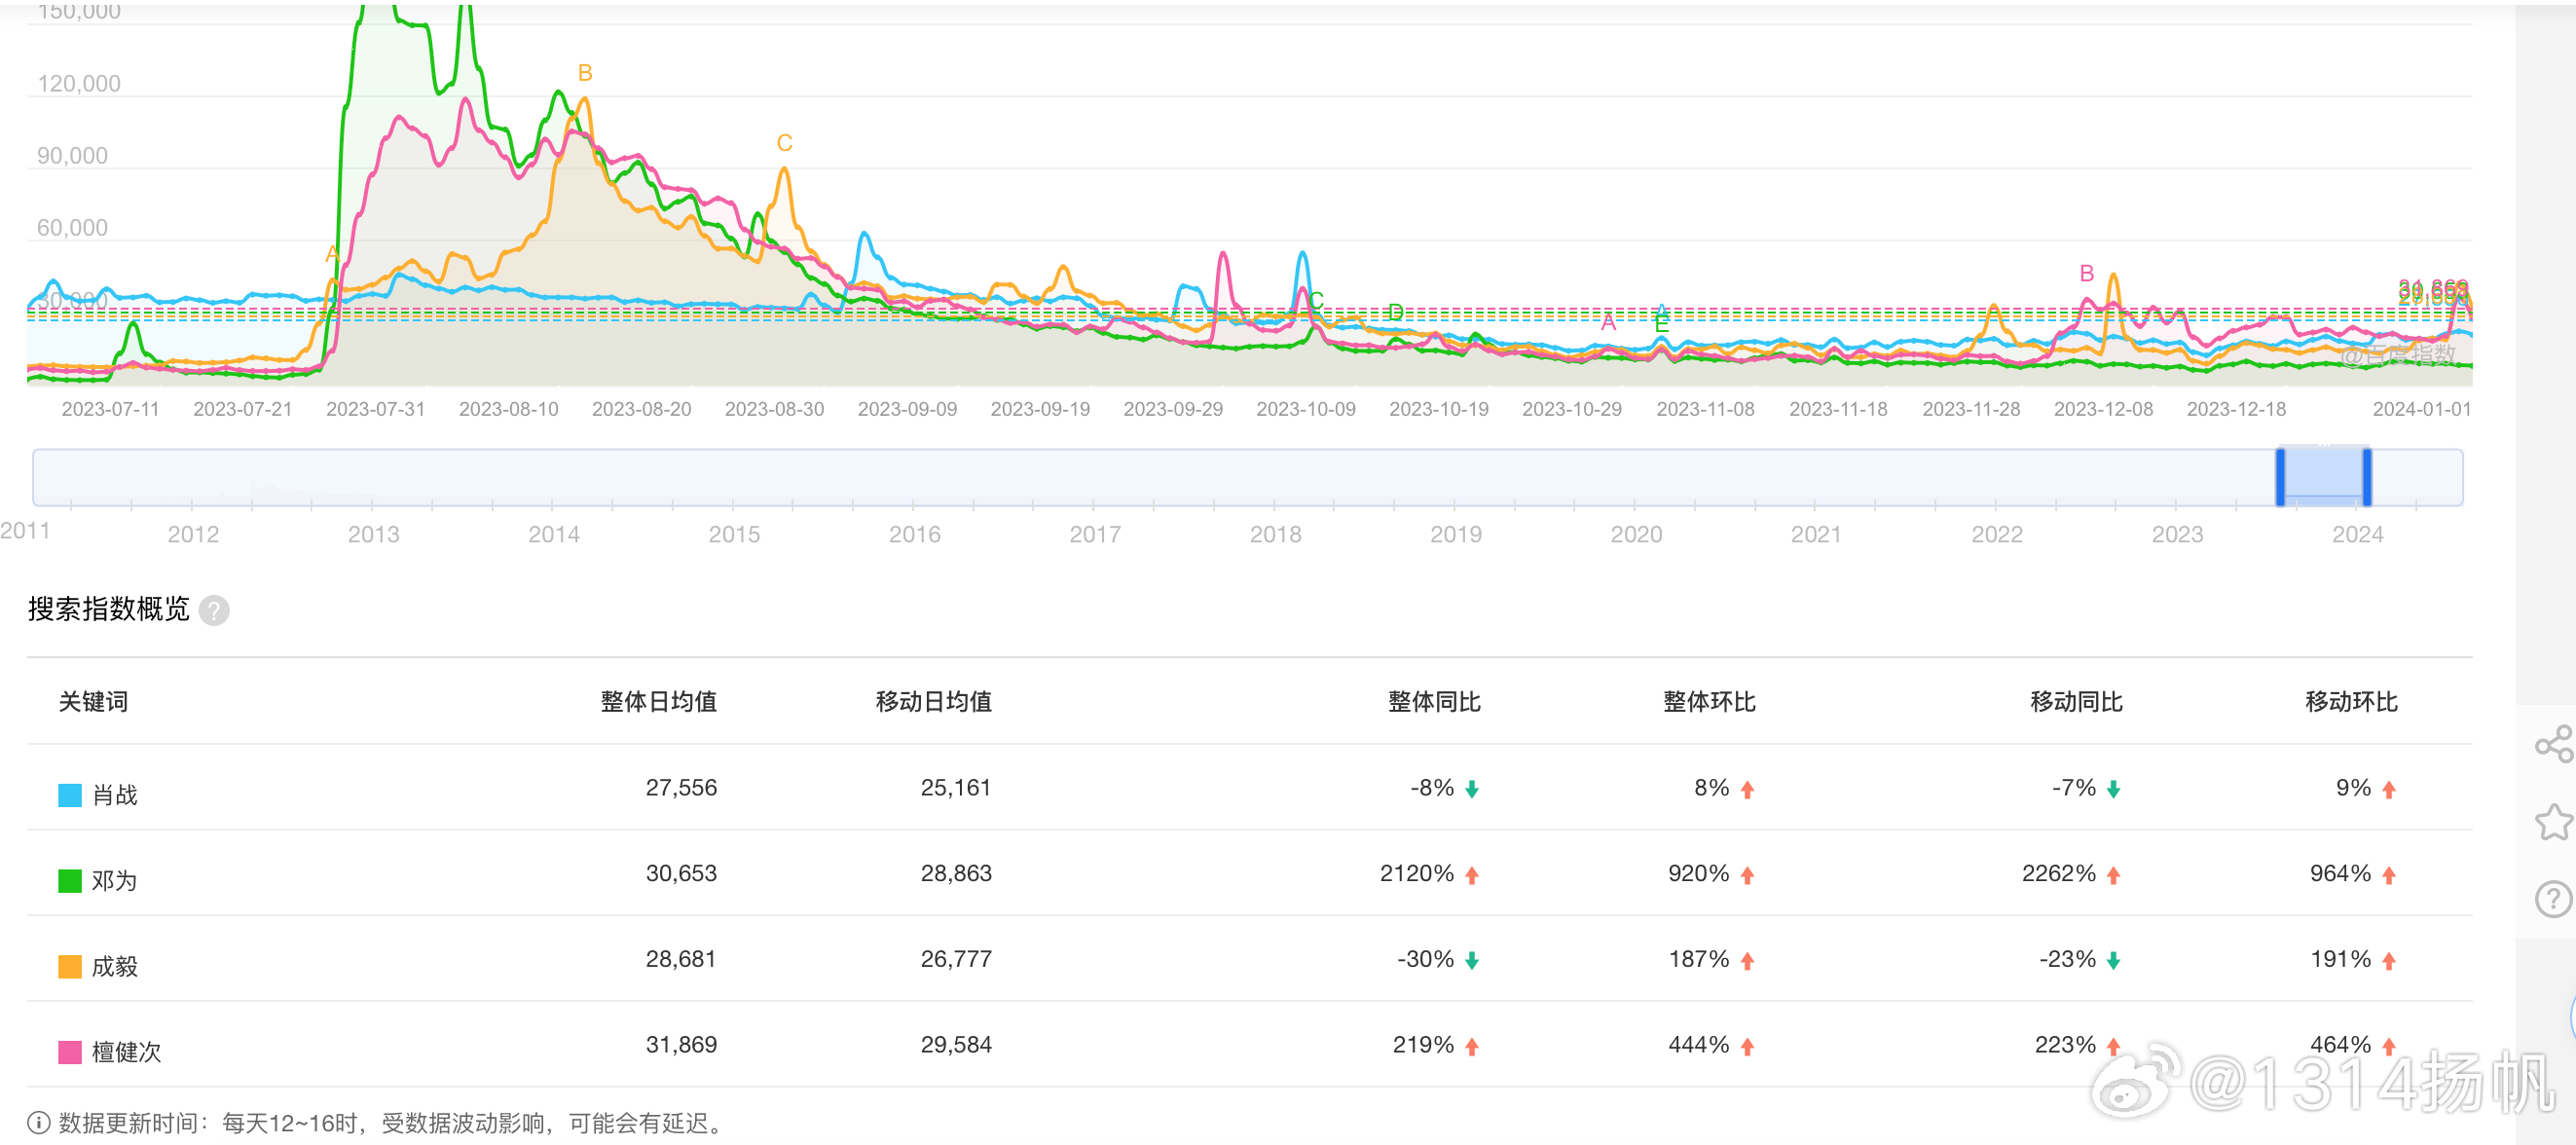Click -8% in 肖战 row
This screenshot has height=1145, width=2576.
[1432, 788]
